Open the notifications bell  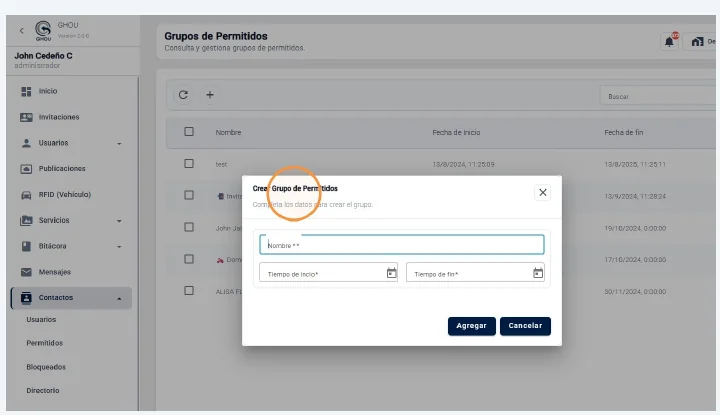pos(669,42)
